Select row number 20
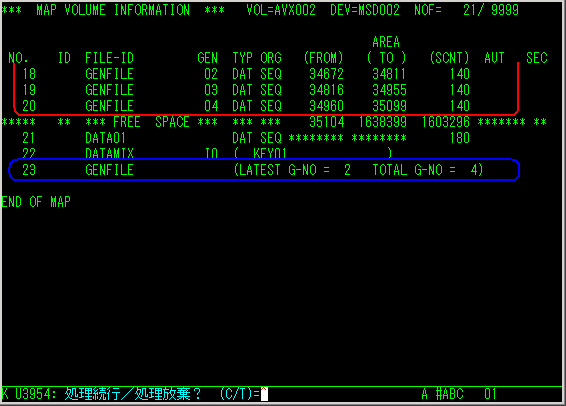 (x=29, y=106)
